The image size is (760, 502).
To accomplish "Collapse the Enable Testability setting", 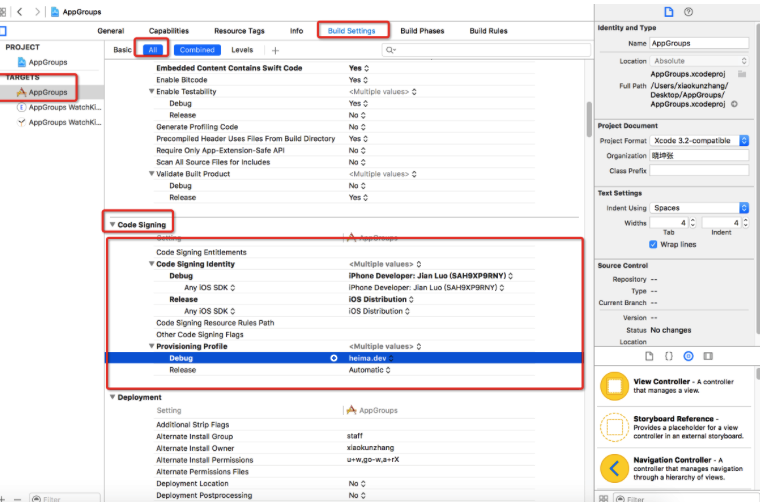I will [151, 92].
